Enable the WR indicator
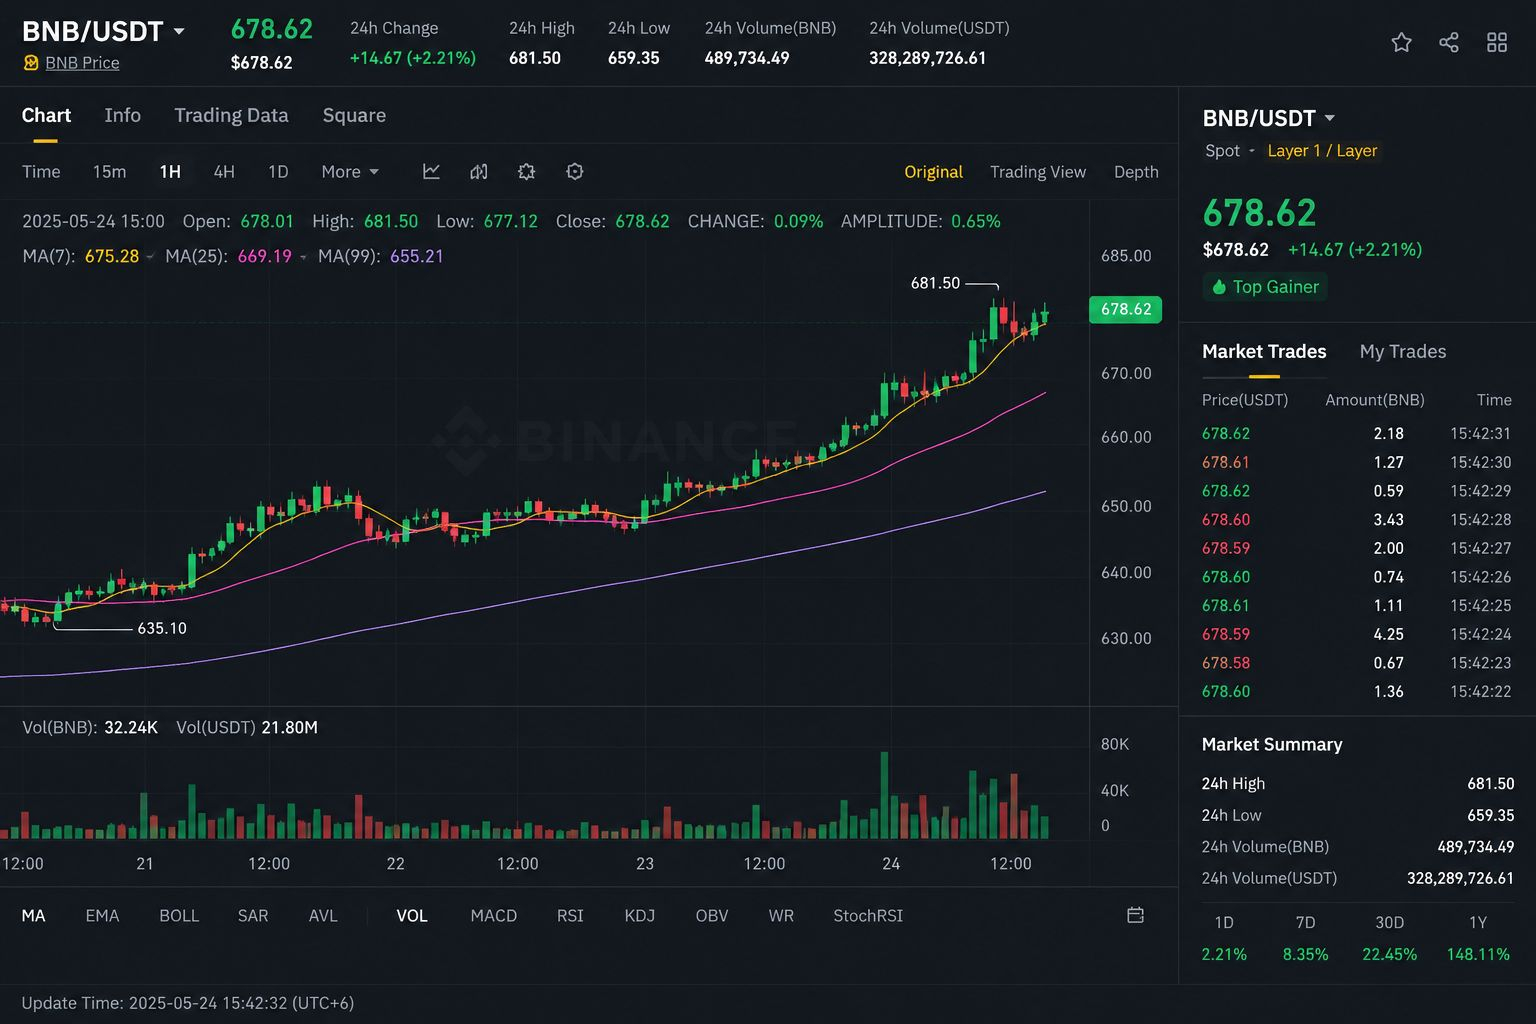1536x1024 pixels. click(x=781, y=915)
